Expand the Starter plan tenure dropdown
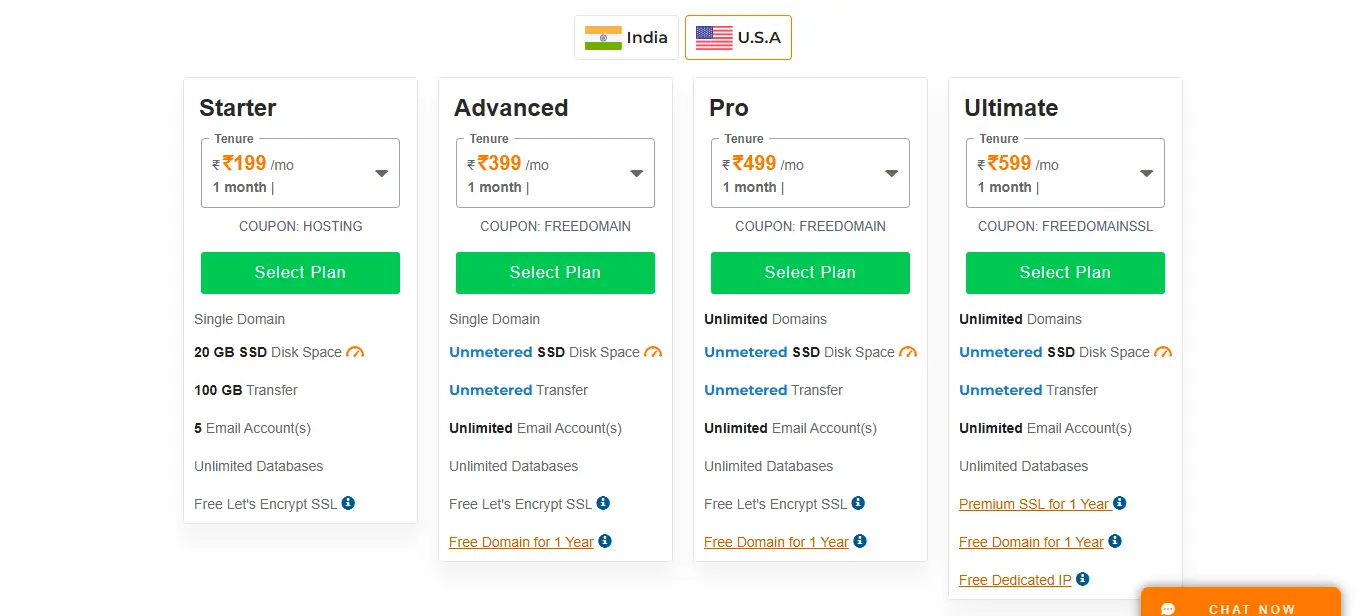This screenshot has width=1366, height=616. 381,172
